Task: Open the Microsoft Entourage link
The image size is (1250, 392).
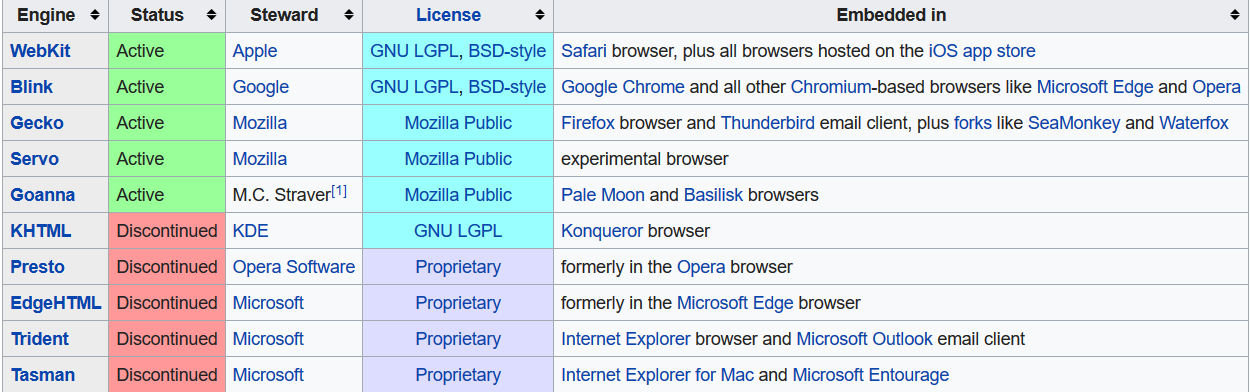Action: (871, 375)
